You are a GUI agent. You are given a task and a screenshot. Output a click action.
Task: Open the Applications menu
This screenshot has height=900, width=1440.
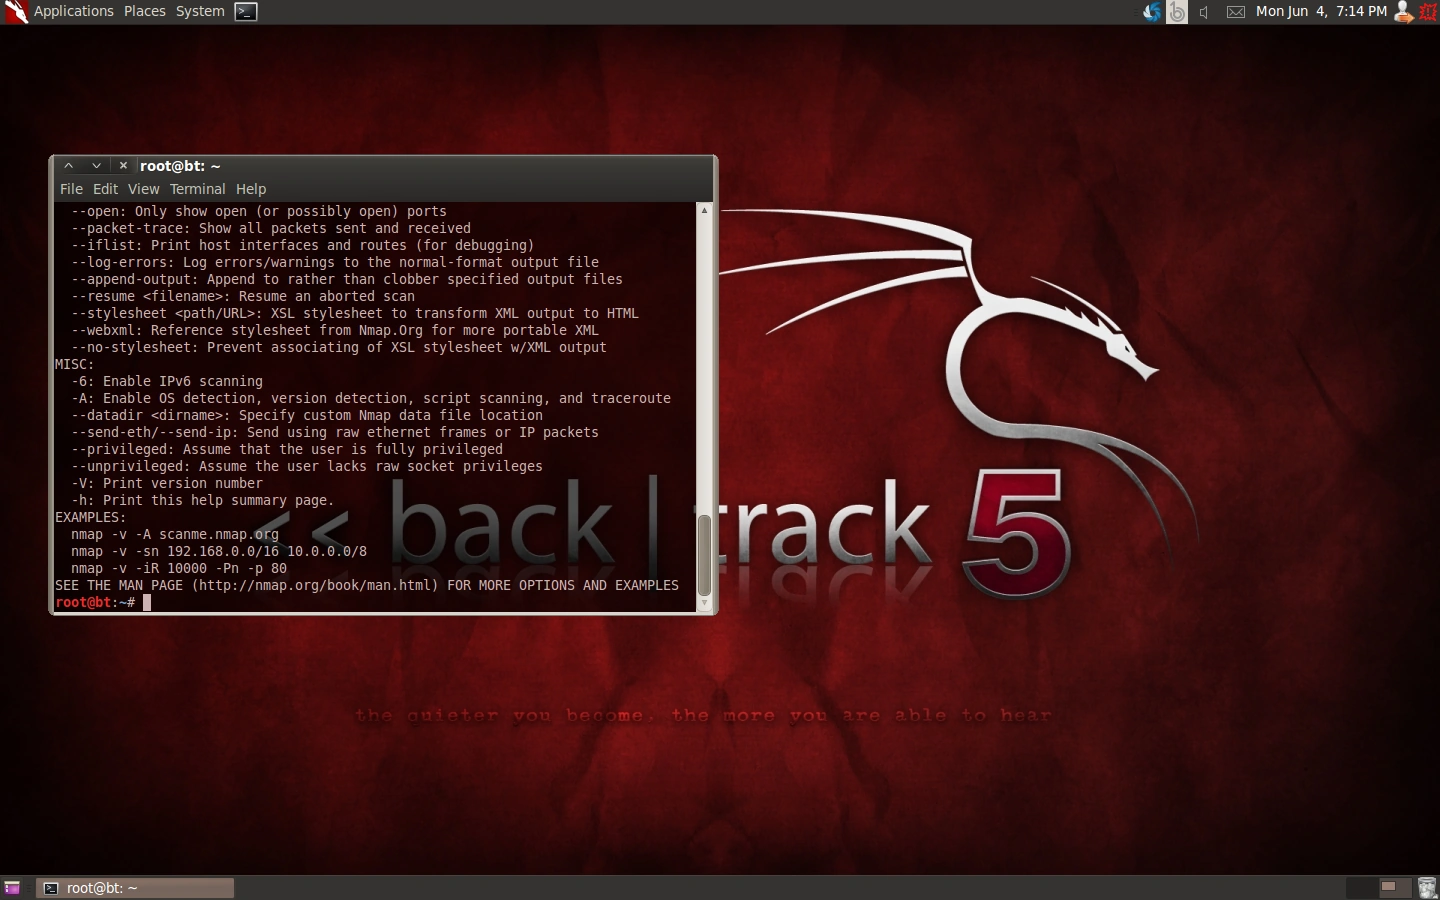(x=74, y=11)
